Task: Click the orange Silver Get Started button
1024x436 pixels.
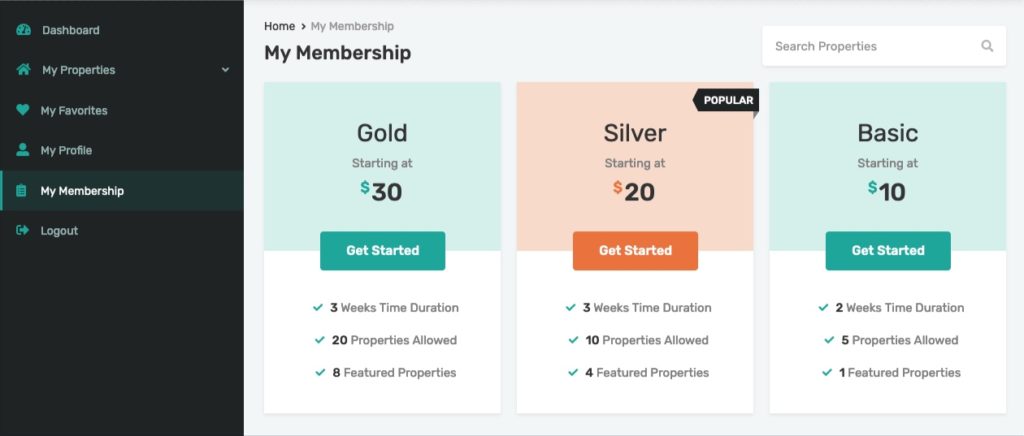Action: click(x=635, y=251)
